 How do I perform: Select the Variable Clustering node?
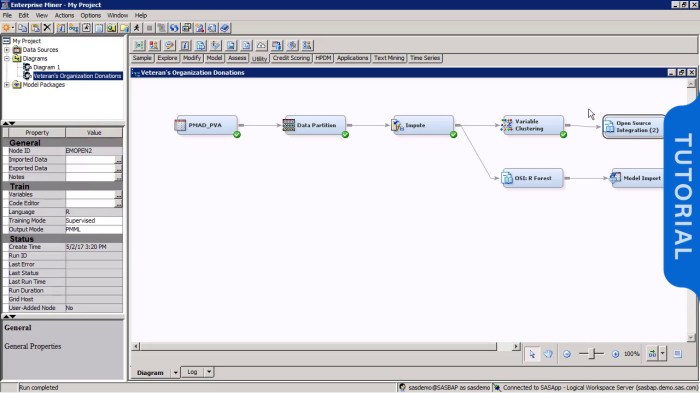pos(532,125)
